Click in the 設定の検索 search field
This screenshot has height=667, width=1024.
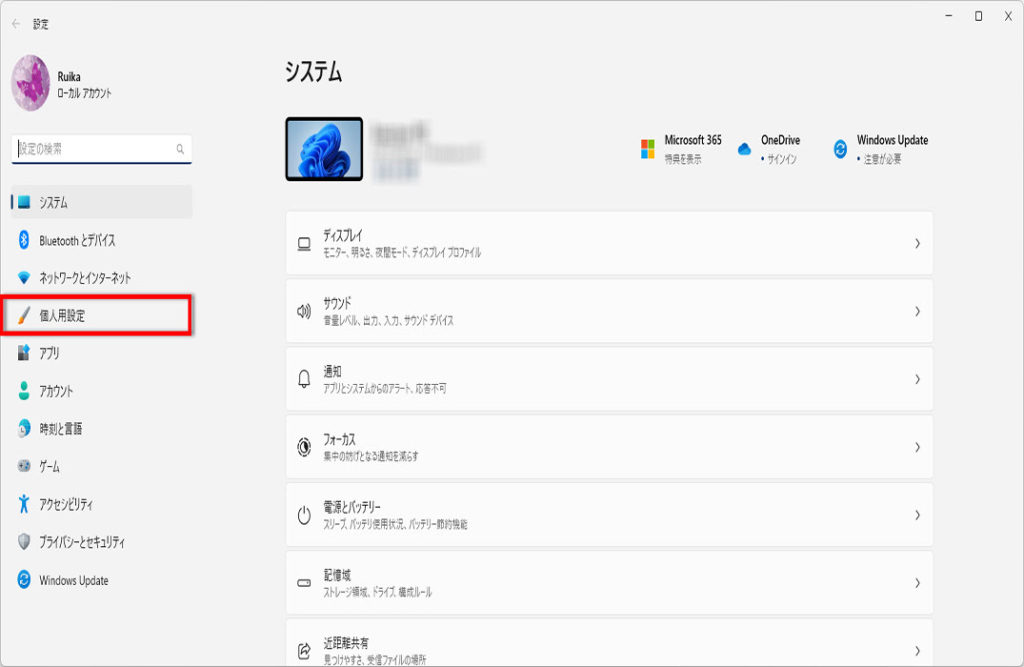click(x=96, y=149)
